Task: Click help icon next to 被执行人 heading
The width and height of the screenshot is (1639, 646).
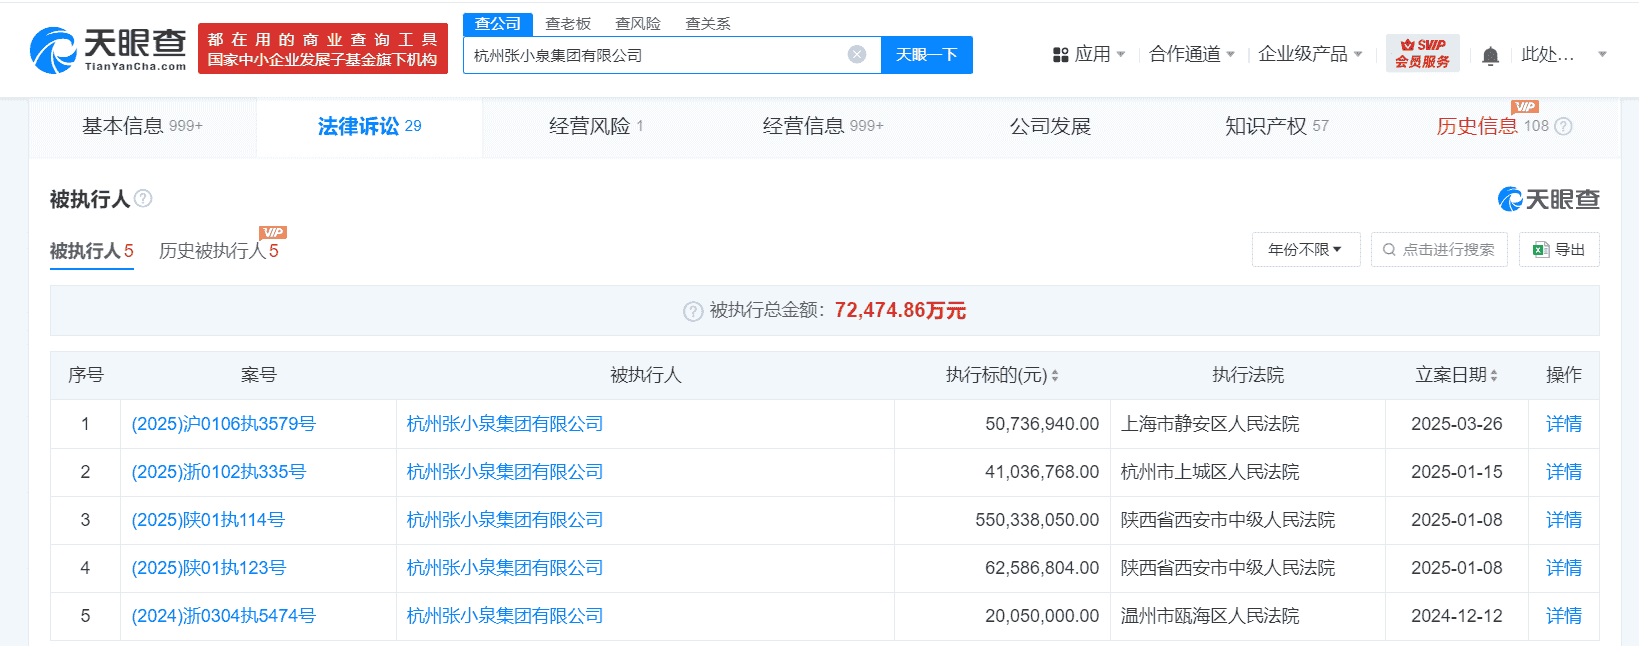Action: point(143,198)
